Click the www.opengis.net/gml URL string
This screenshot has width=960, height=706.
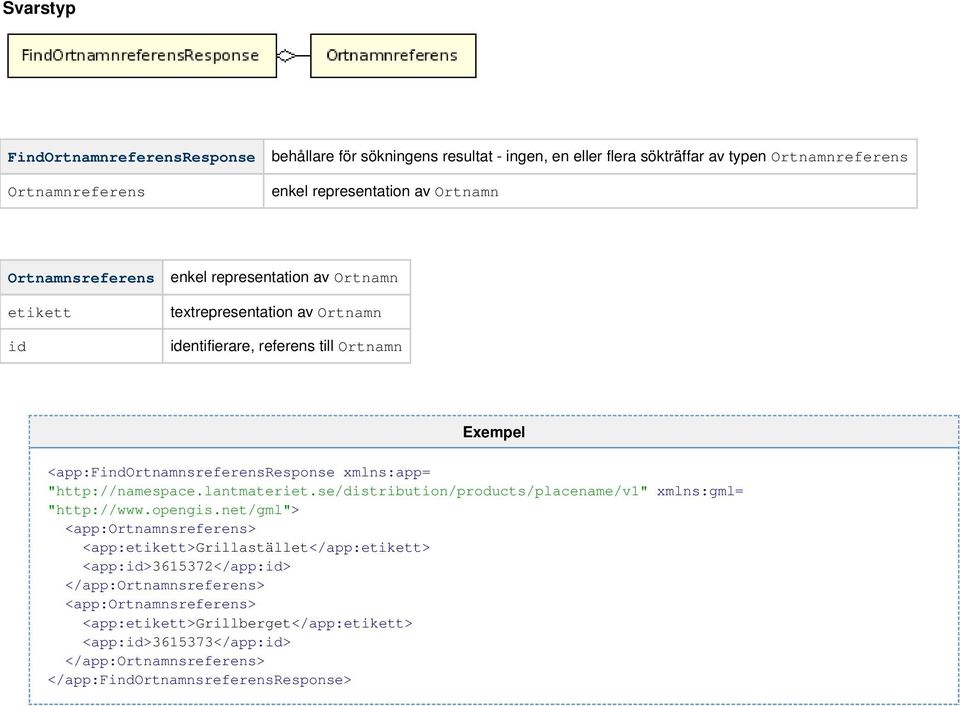pos(169,511)
